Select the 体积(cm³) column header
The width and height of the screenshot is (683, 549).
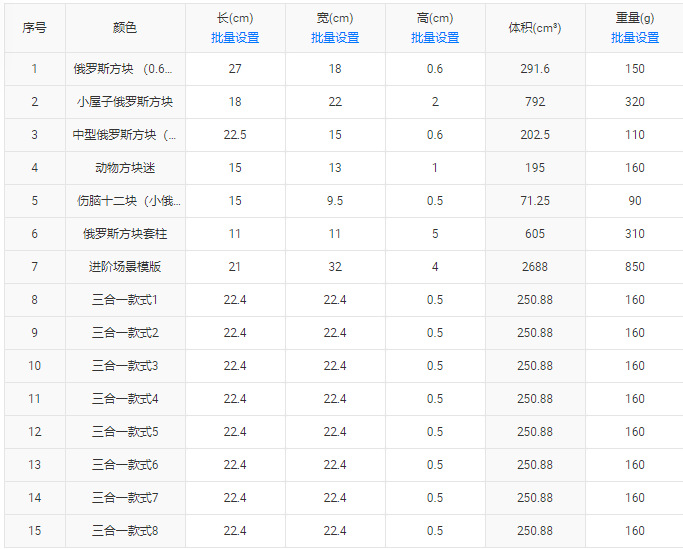click(535, 28)
